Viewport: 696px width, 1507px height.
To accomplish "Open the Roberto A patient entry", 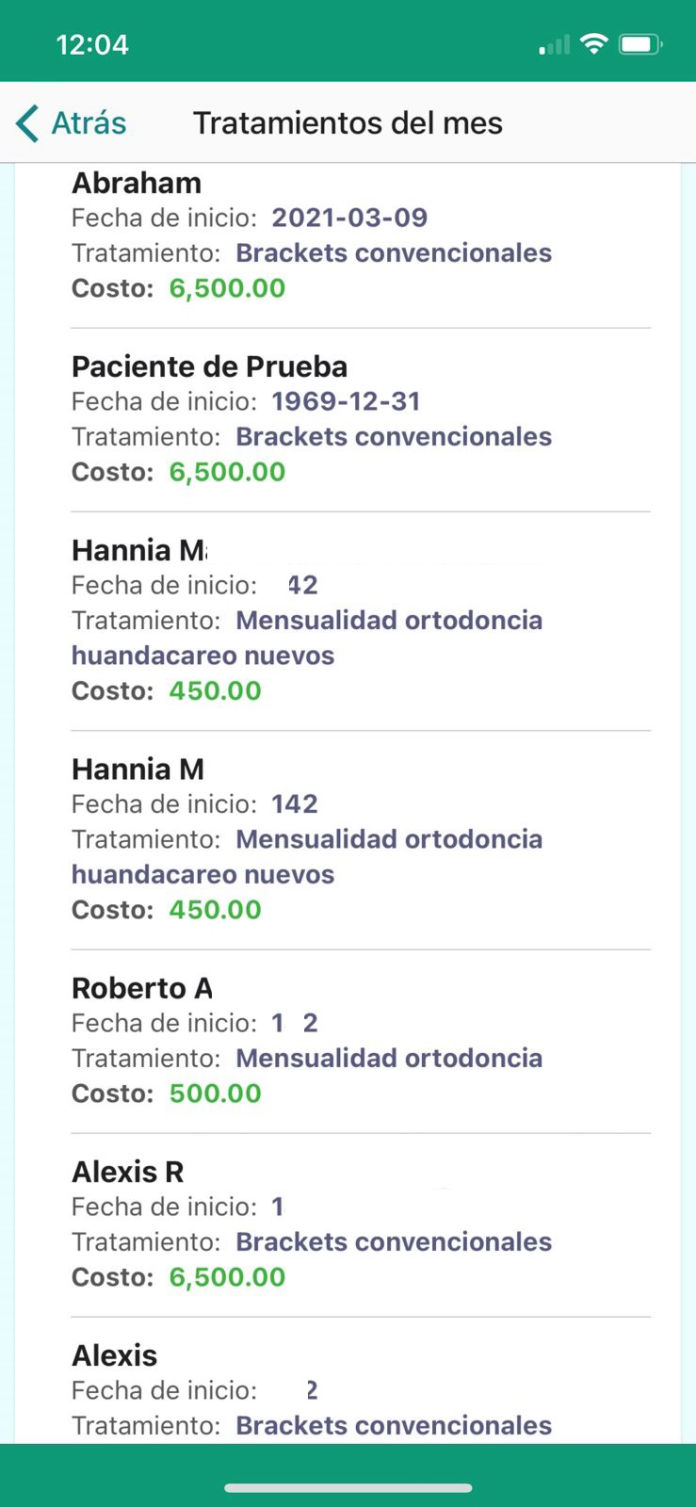I will [x=142, y=988].
